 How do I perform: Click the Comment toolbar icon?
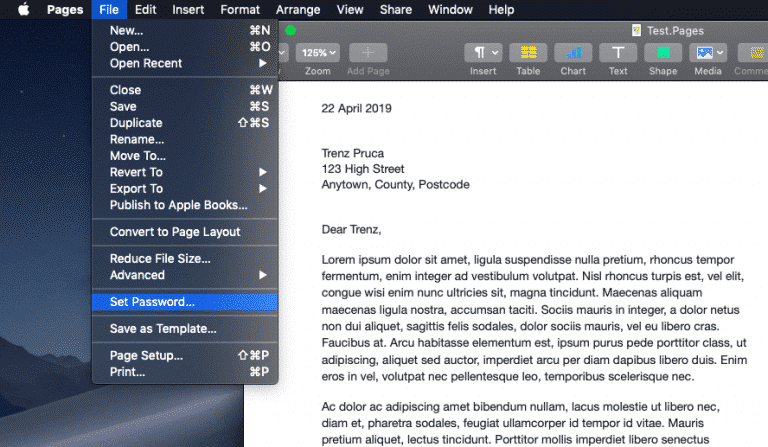(754, 53)
